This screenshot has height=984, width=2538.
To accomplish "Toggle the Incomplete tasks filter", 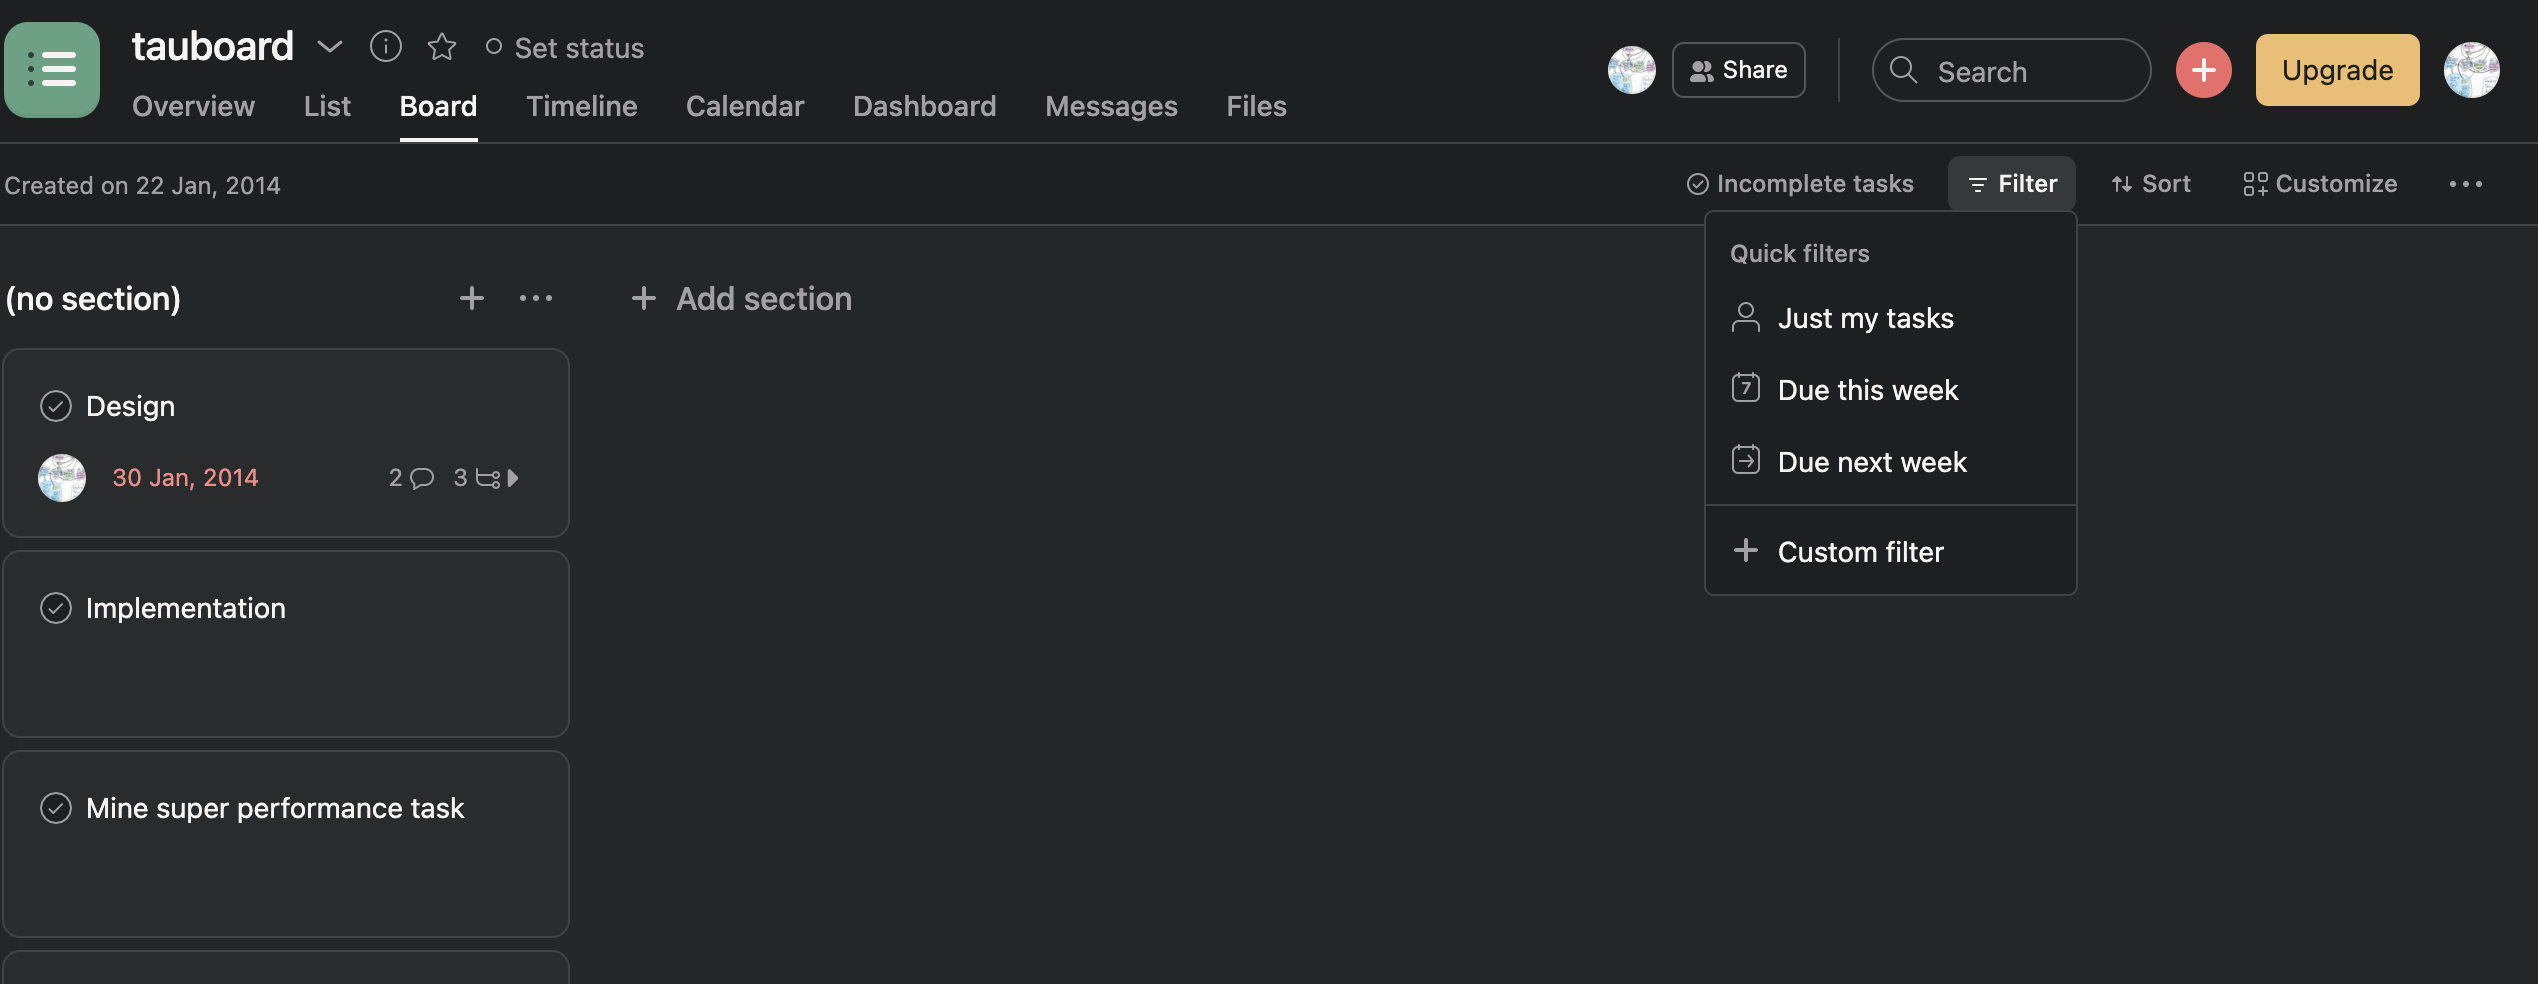I will click(x=1800, y=183).
